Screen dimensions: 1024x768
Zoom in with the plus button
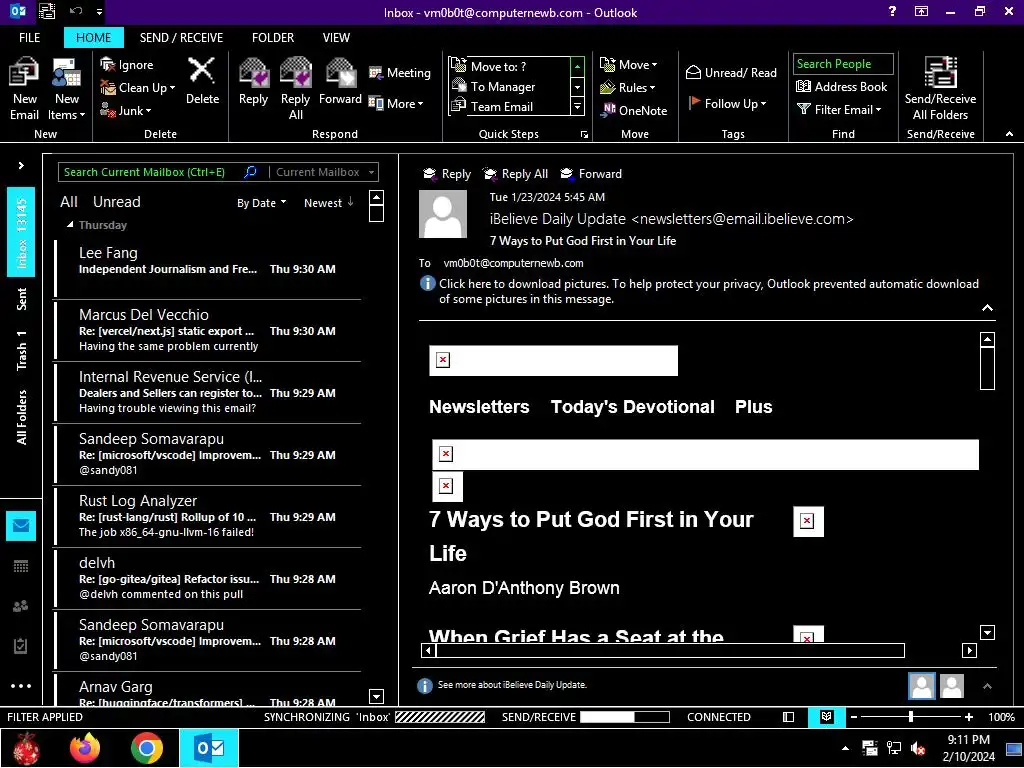coord(968,717)
